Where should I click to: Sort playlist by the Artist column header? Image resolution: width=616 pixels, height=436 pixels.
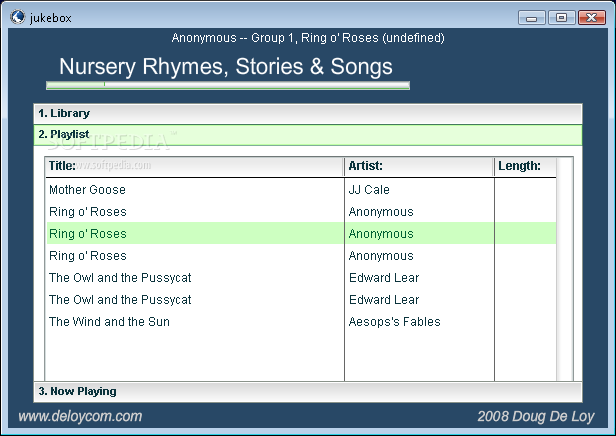(x=419, y=167)
